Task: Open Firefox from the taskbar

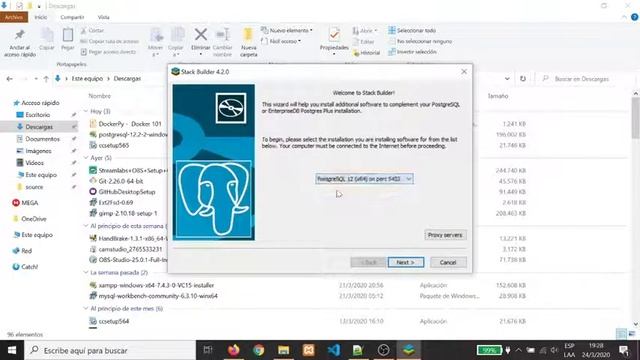Action: [233, 350]
